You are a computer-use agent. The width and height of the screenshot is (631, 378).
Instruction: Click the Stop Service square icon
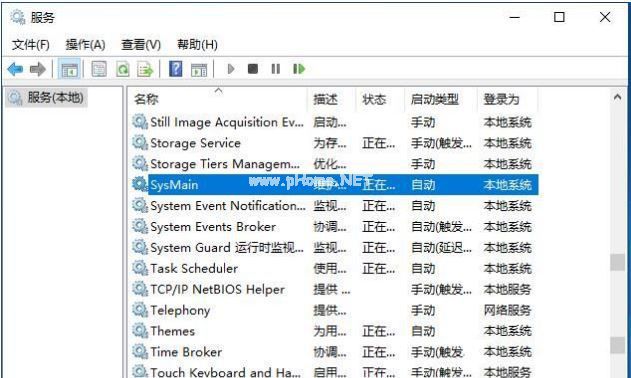pos(253,69)
